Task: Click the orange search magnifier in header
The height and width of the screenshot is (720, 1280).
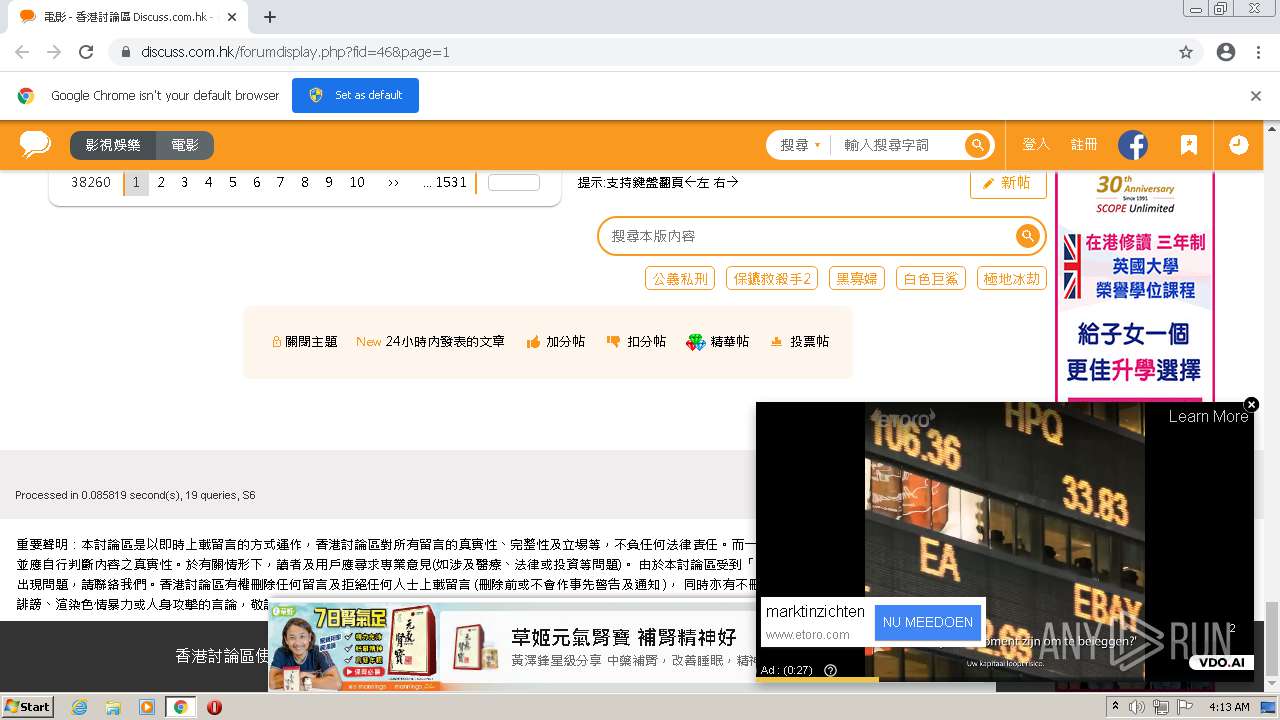Action: (977, 145)
